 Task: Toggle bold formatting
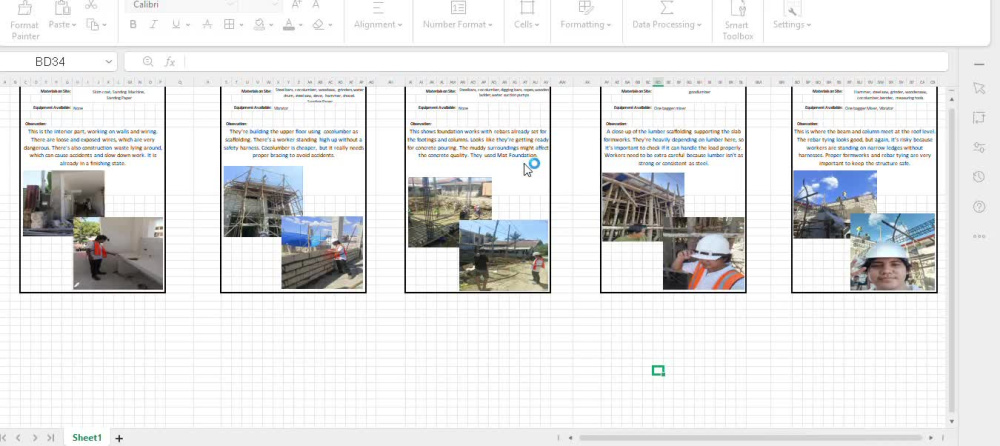pyautogui.click(x=133, y=24)
